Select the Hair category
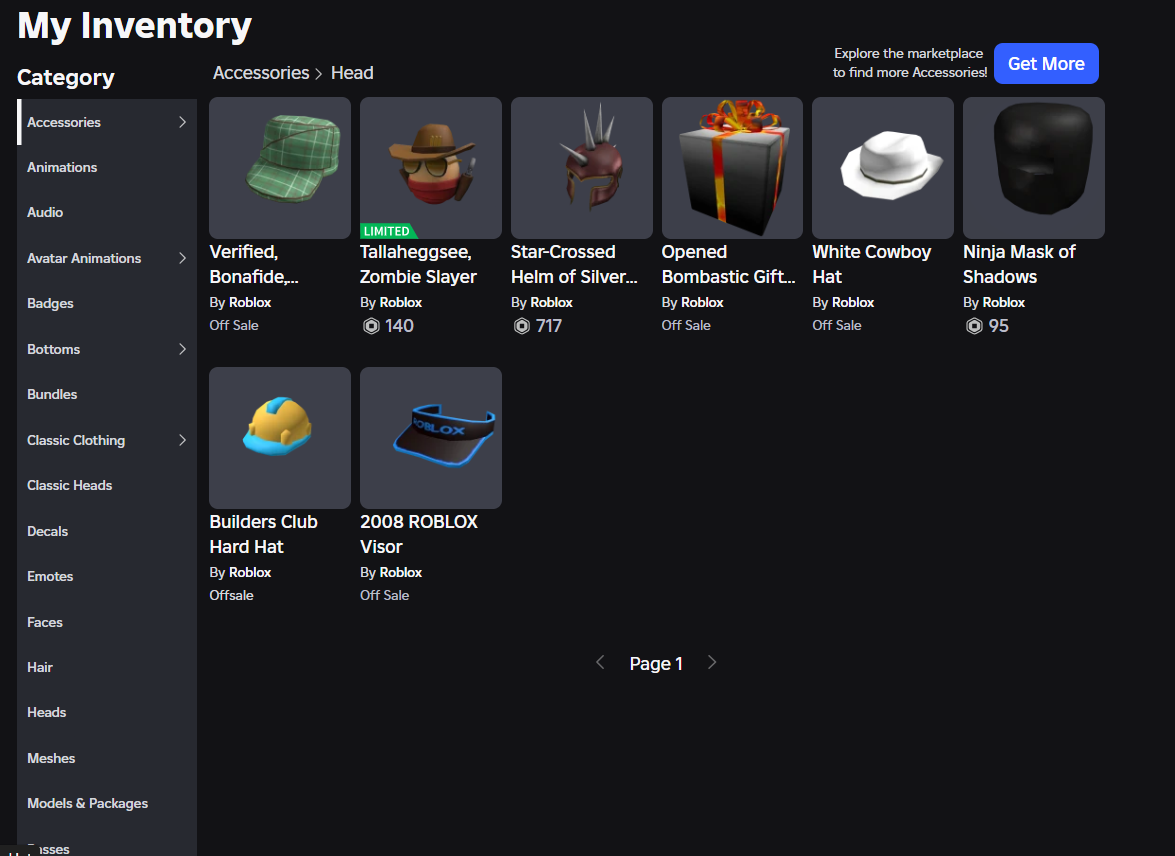Screen dimensions: 1175x856 pyautogui.click(x=39, y=667)
